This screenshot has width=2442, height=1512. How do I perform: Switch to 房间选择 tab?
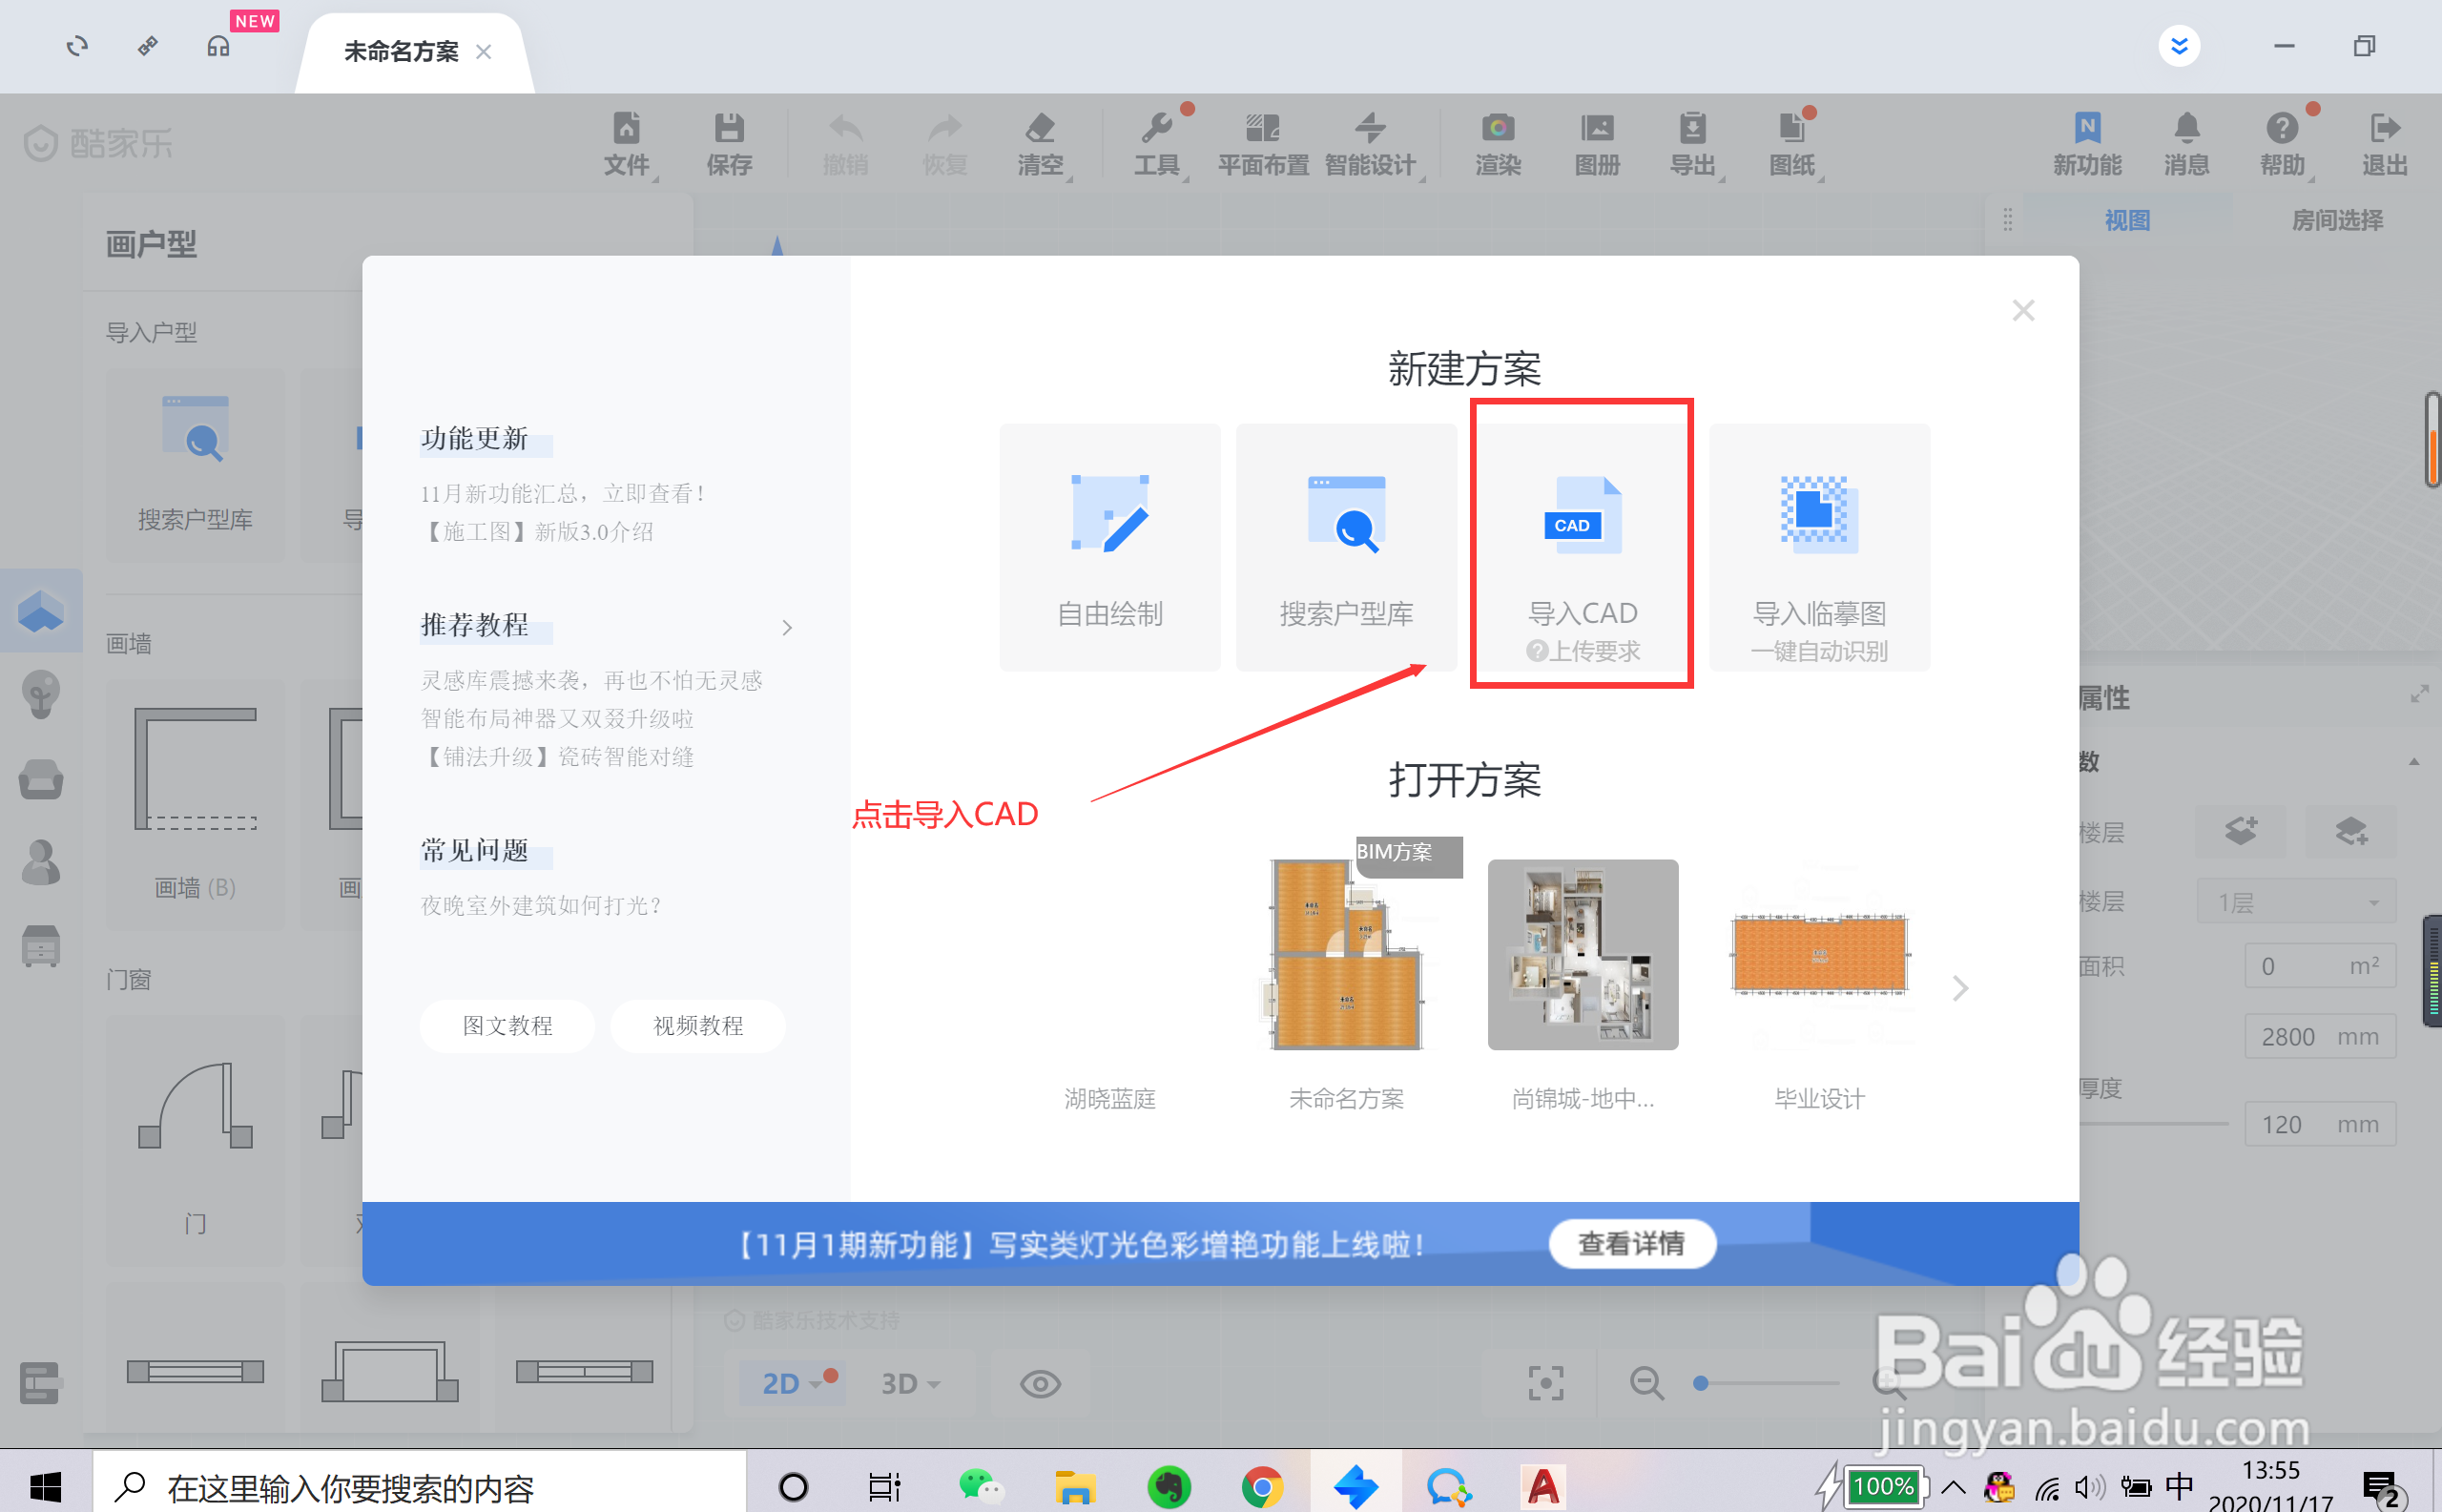point(2336,220)
